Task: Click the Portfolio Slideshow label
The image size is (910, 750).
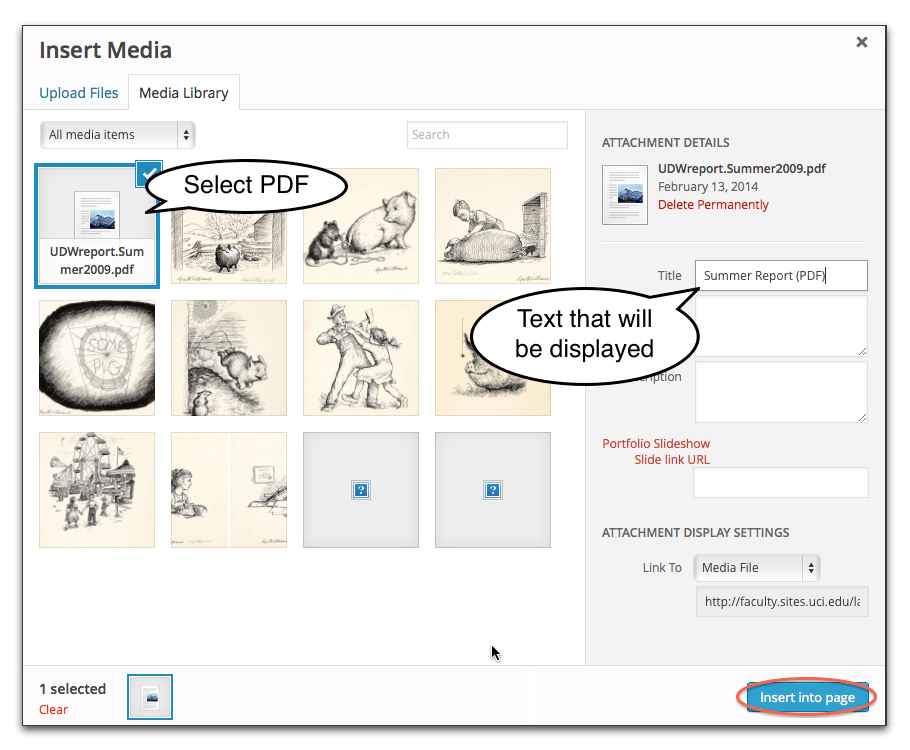Action: (656, 443)
